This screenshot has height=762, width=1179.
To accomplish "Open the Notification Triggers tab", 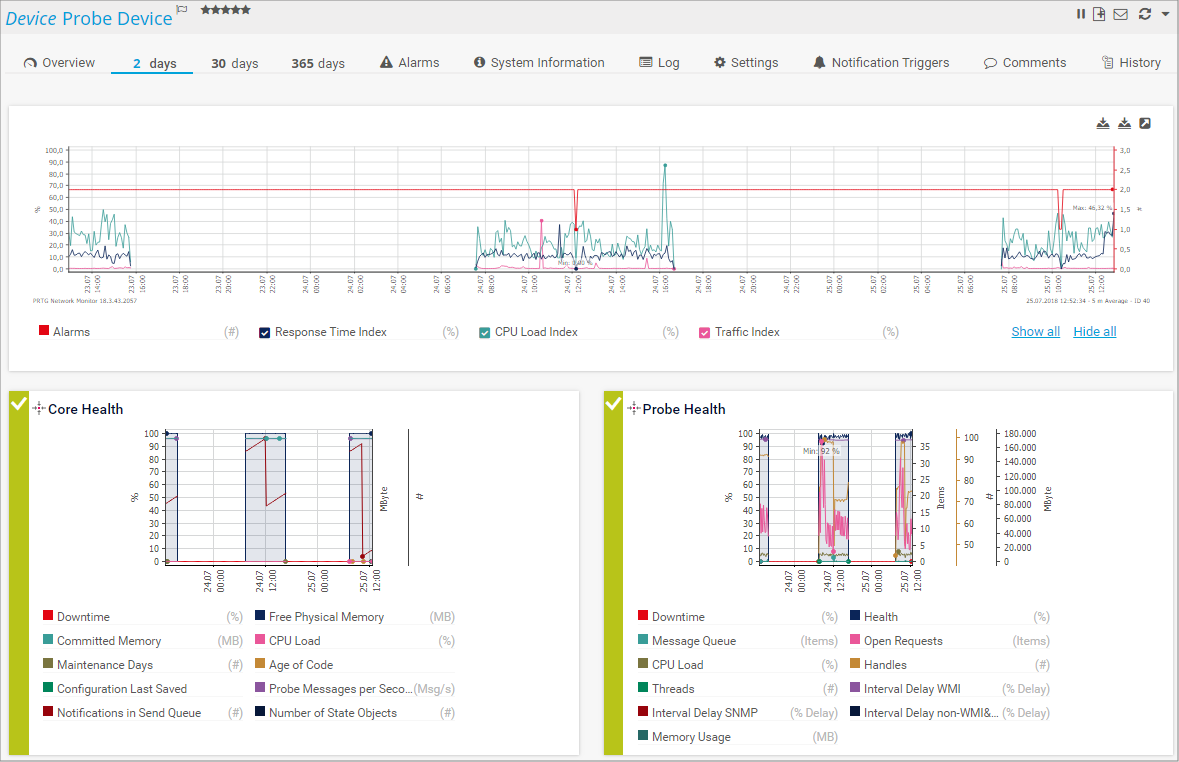I will point(880,62).
